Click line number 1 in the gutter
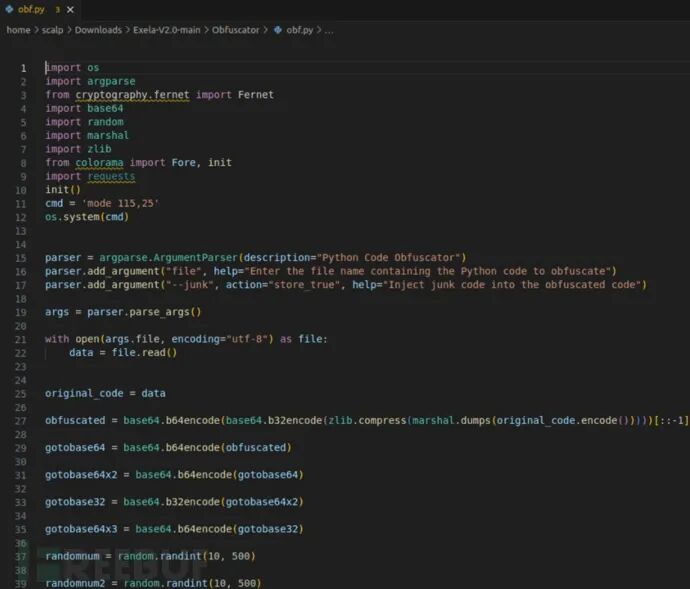The width and height of the screenshot is (690, 589). 23,68
